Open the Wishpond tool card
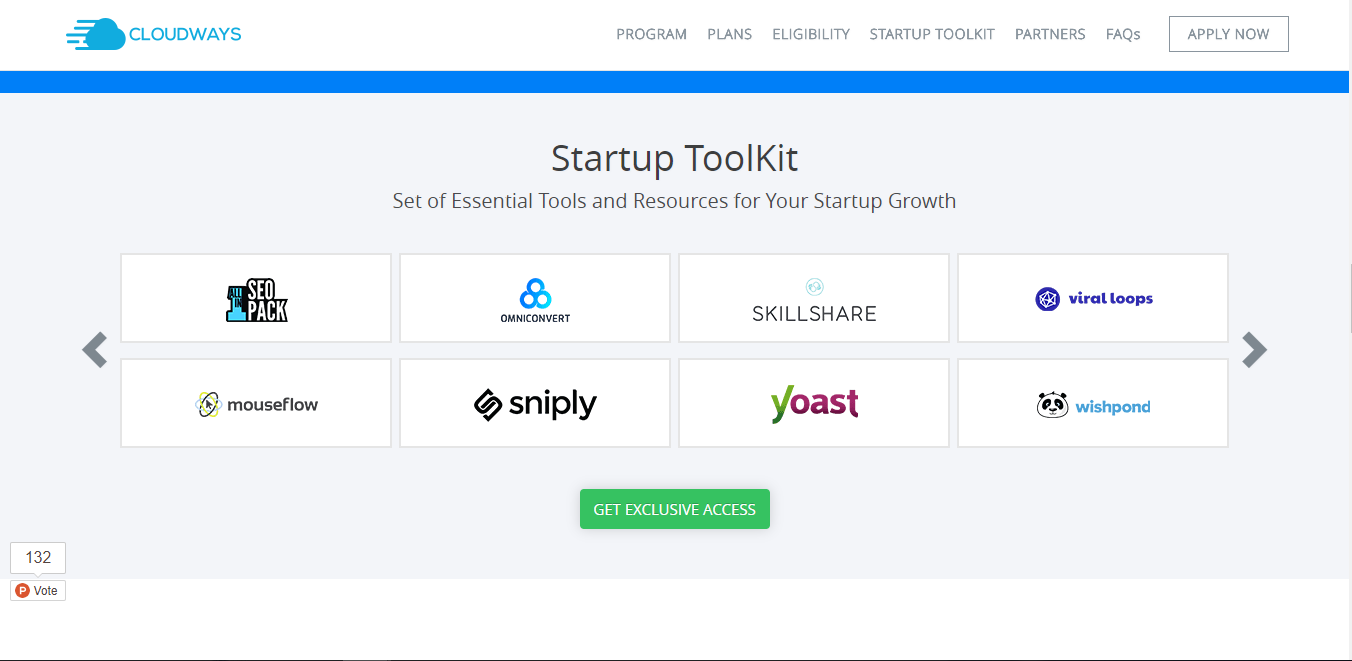Image resolution: width=1352 pixels, height=661 pixels. point(1093,403)
